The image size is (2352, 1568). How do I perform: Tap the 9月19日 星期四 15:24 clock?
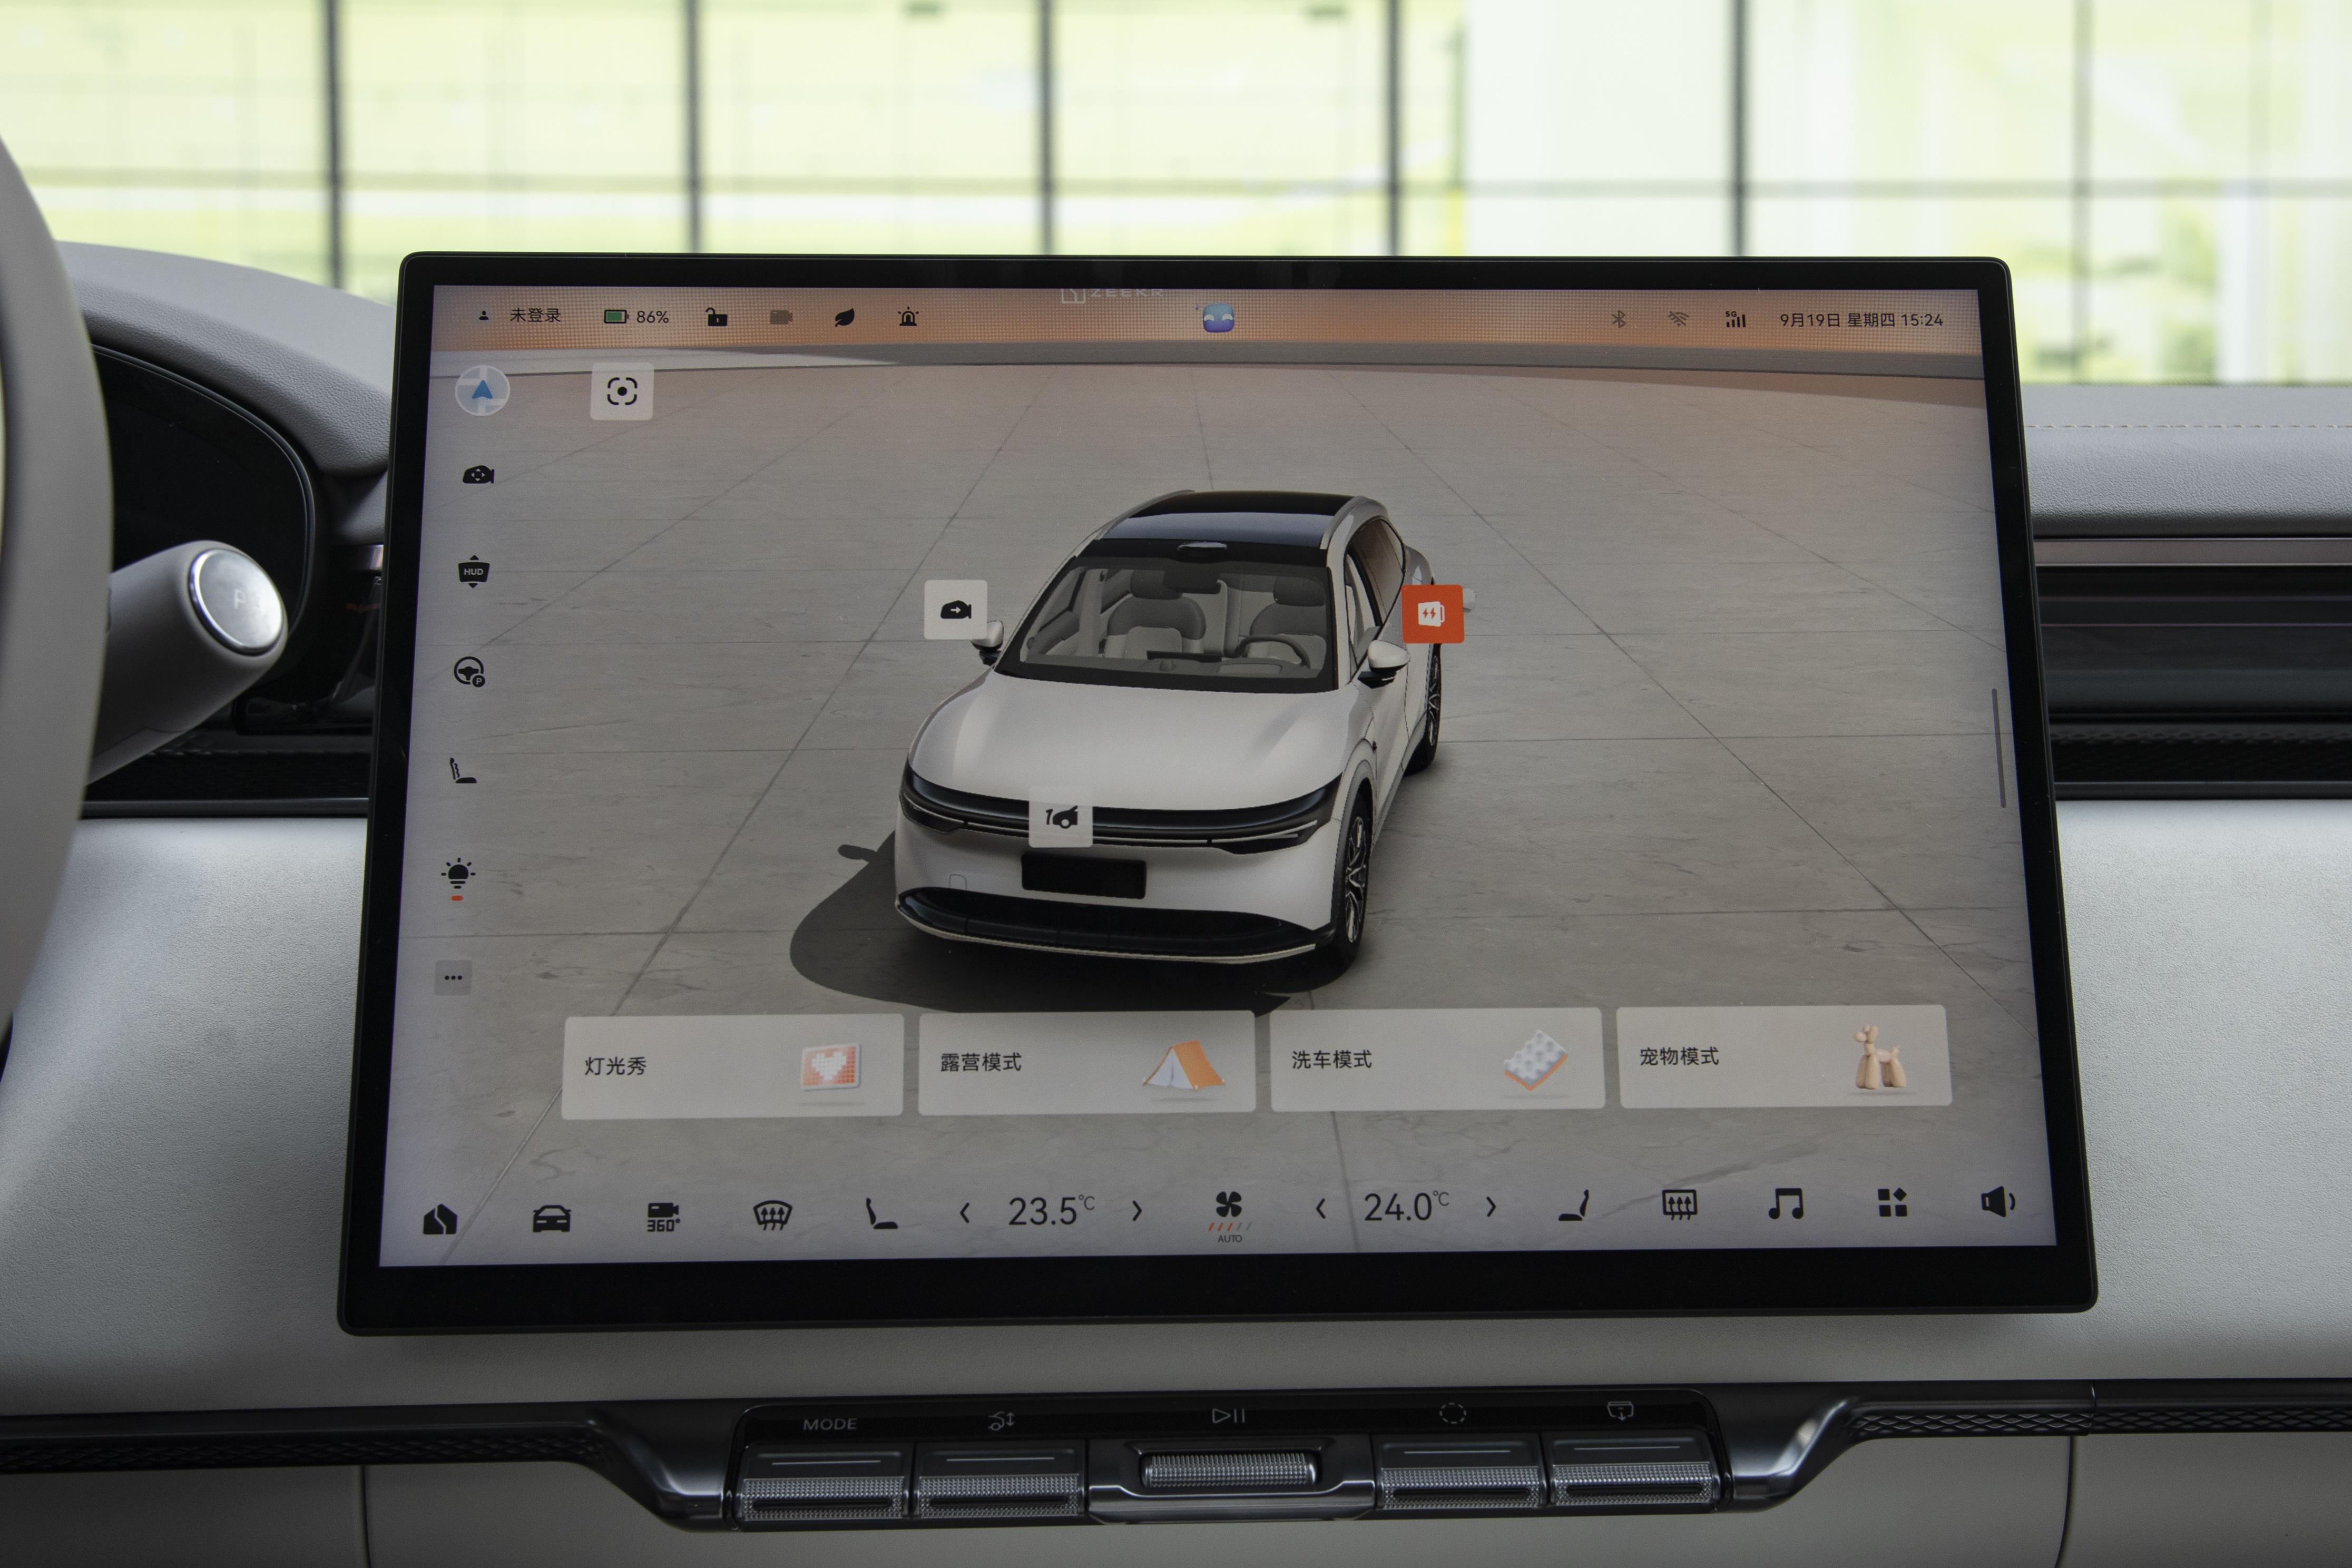1860,320
